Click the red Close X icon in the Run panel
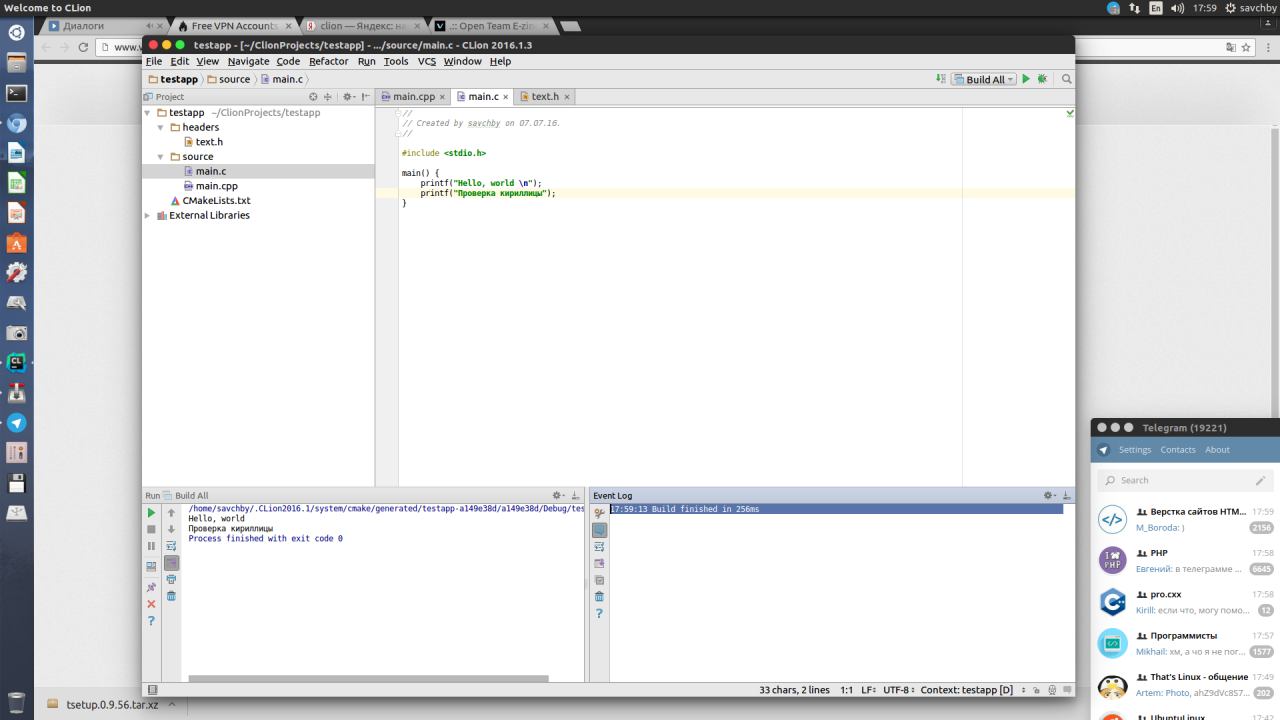The image size is (1280, 720). (152, 604)
